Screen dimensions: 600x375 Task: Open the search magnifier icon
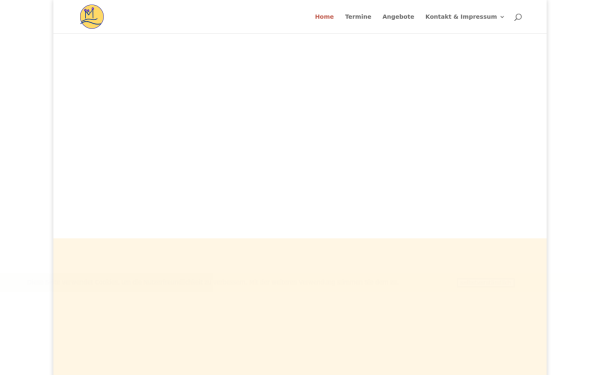(518, 17)
